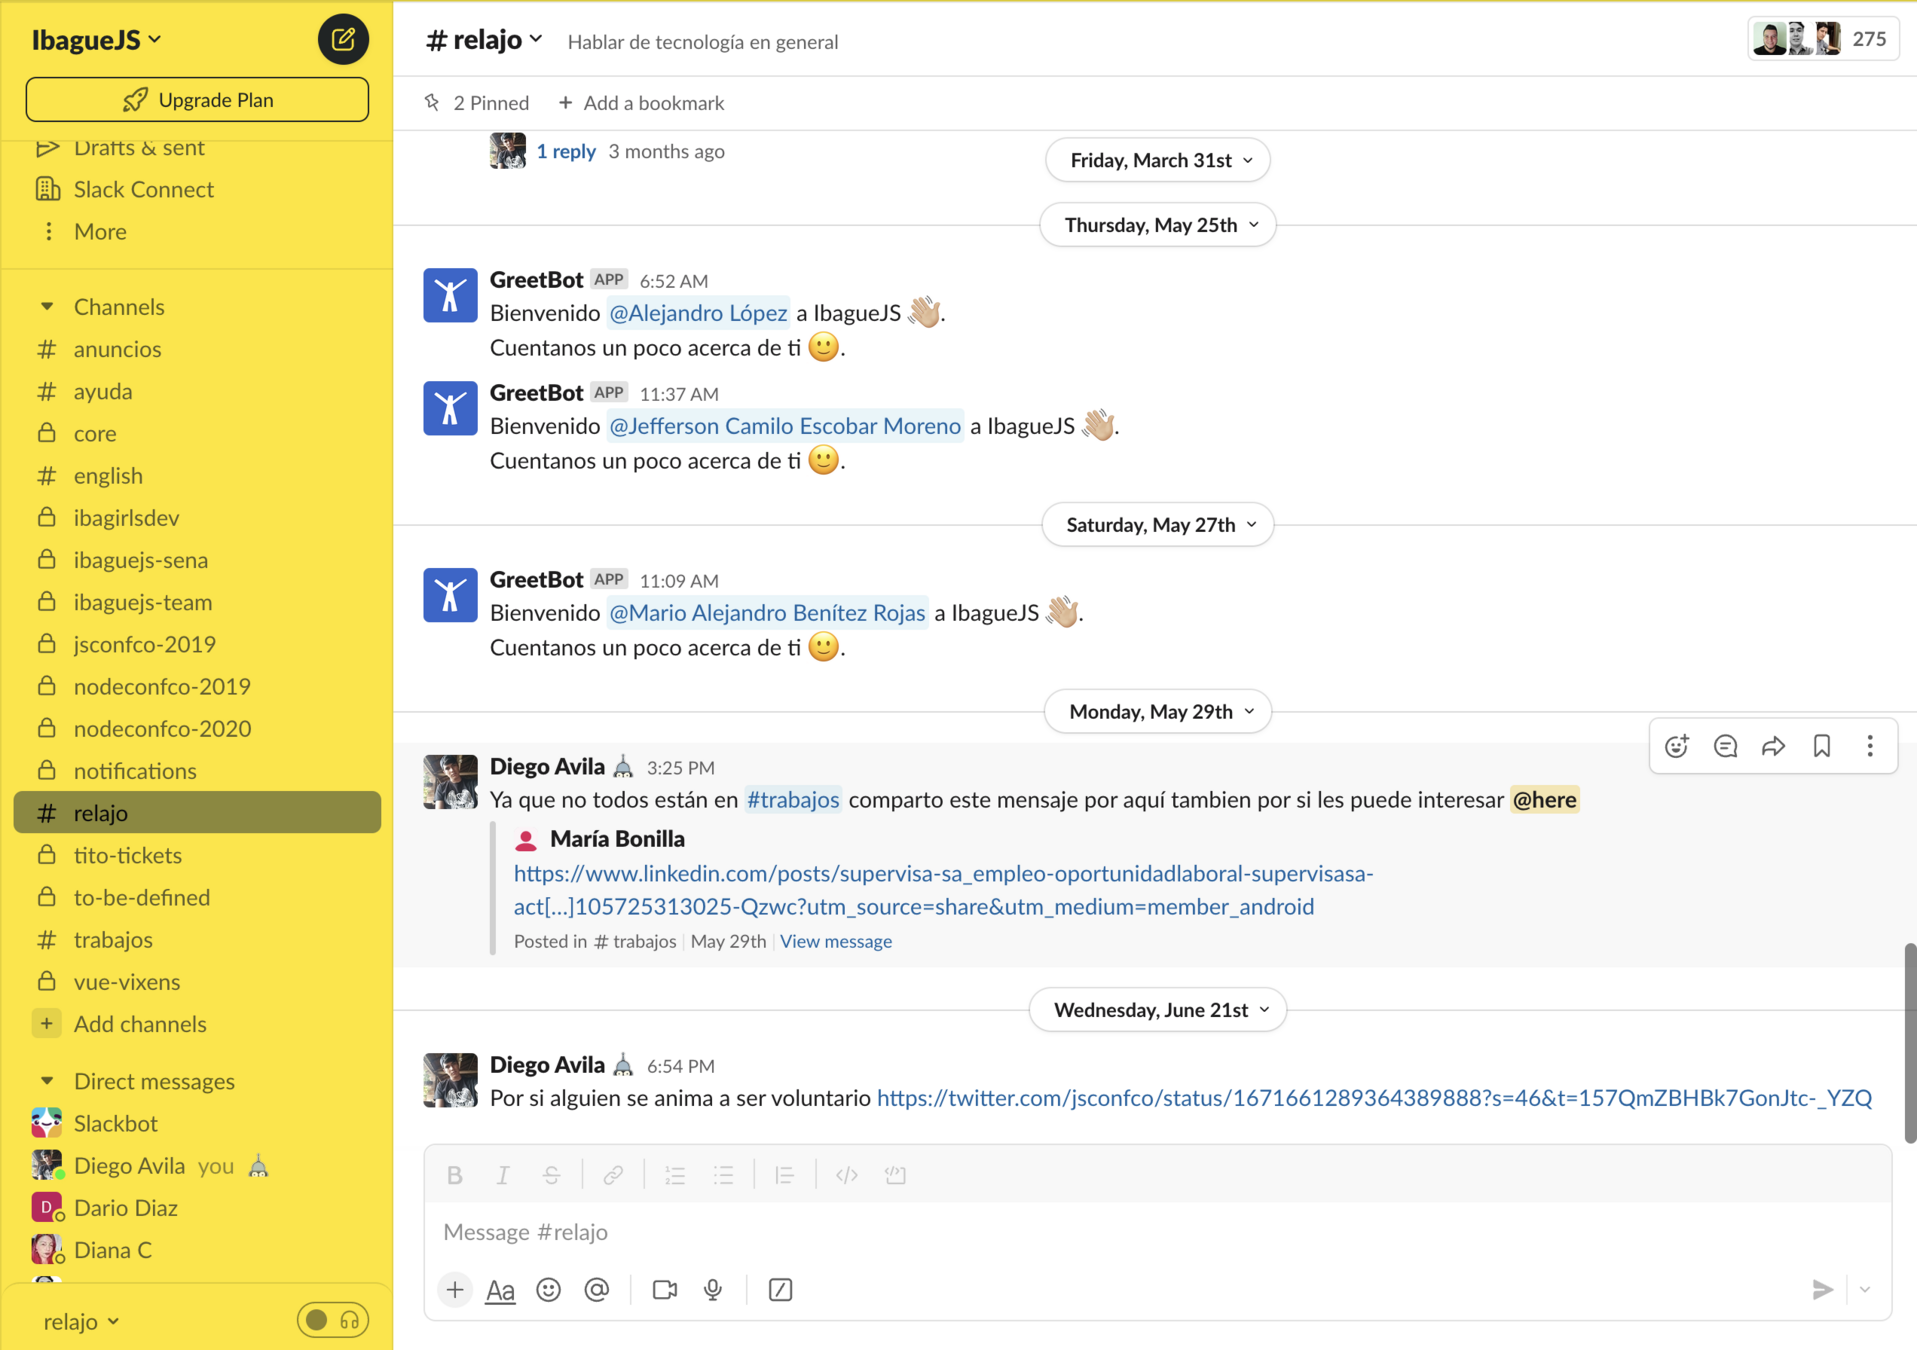The image size is (1917, 1350).
Task: Click the #trabajos channel link in message
Action: click(793, 800)
